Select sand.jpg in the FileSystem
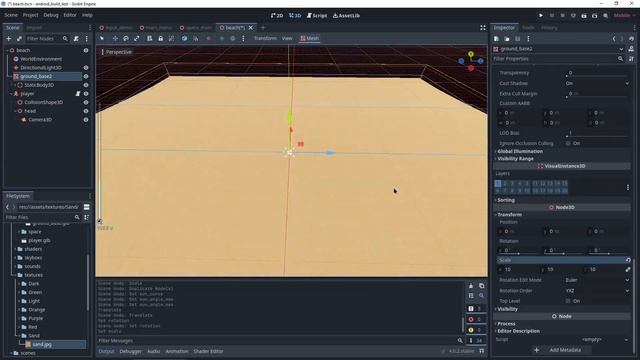 42,344
